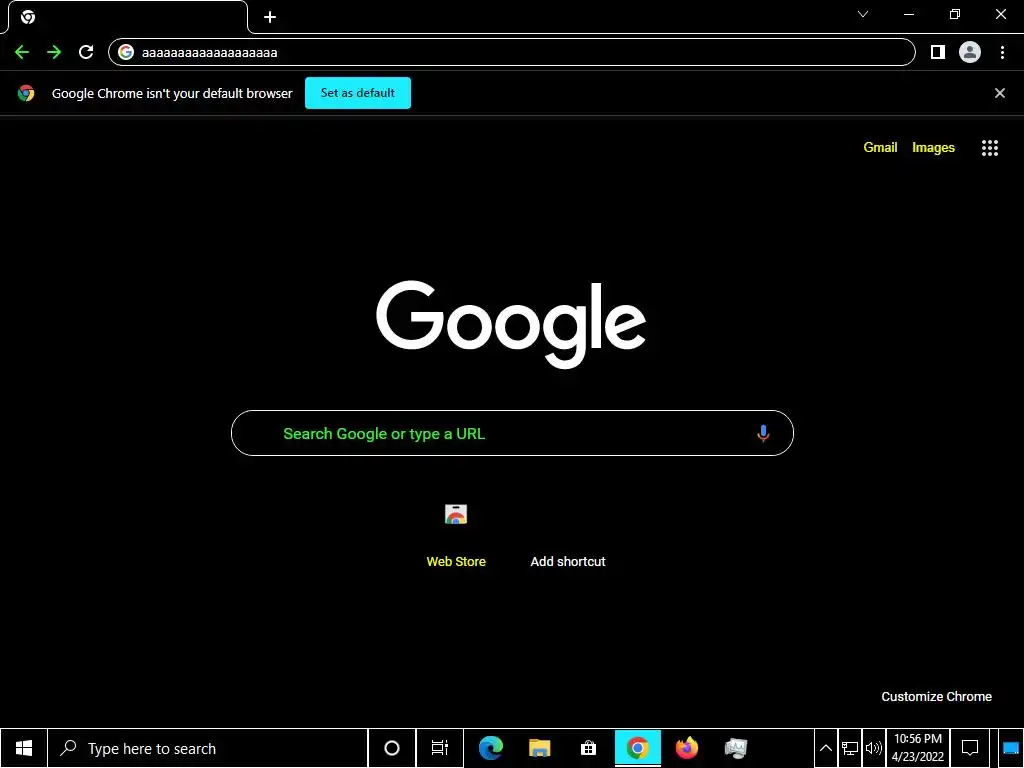This screenshot has width=1024, height=768.
Task: Click the Web Store label
Action: coord(456,562)
